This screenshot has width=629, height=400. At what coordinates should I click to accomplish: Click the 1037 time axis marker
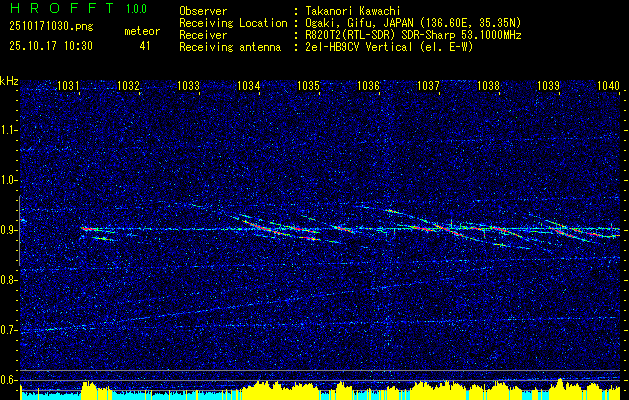(x=428, y=85)
